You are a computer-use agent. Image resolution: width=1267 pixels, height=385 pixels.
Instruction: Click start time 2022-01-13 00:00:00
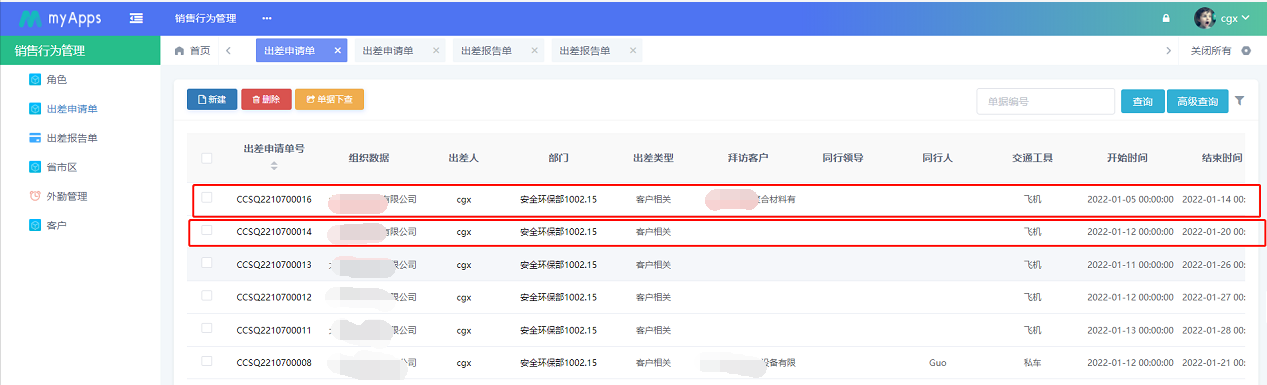tap(1130, 329)
